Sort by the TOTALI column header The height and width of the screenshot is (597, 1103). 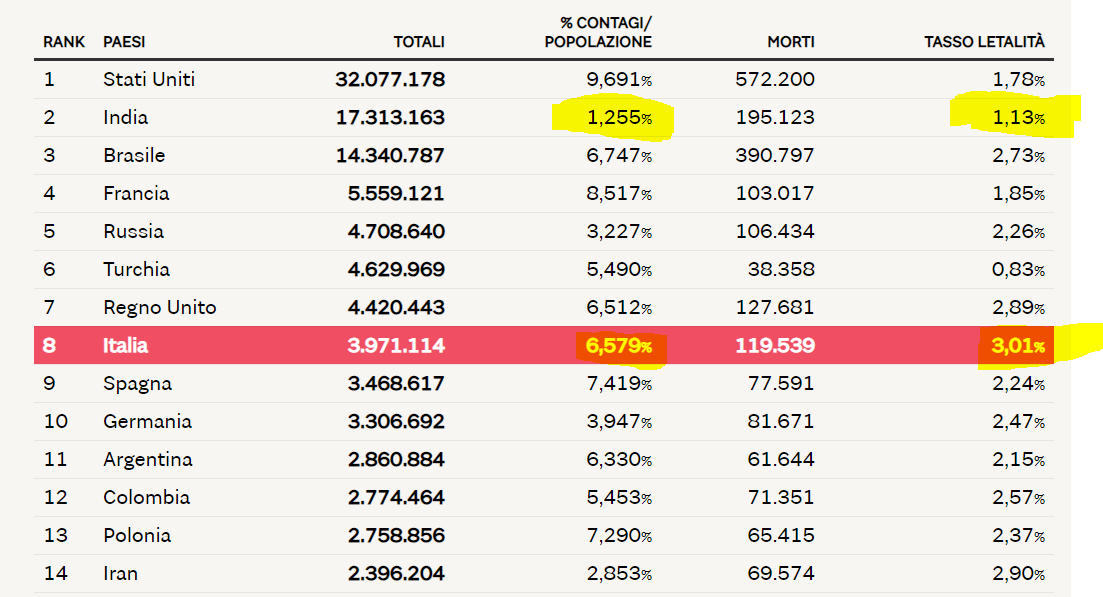pos(418,42)
